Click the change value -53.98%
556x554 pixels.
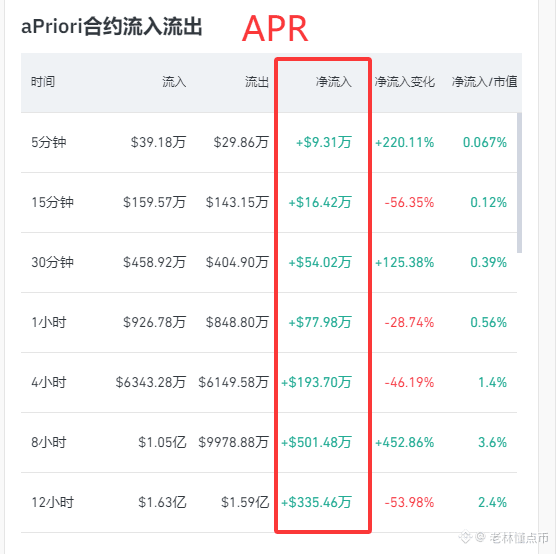click(x=410, y=502)
